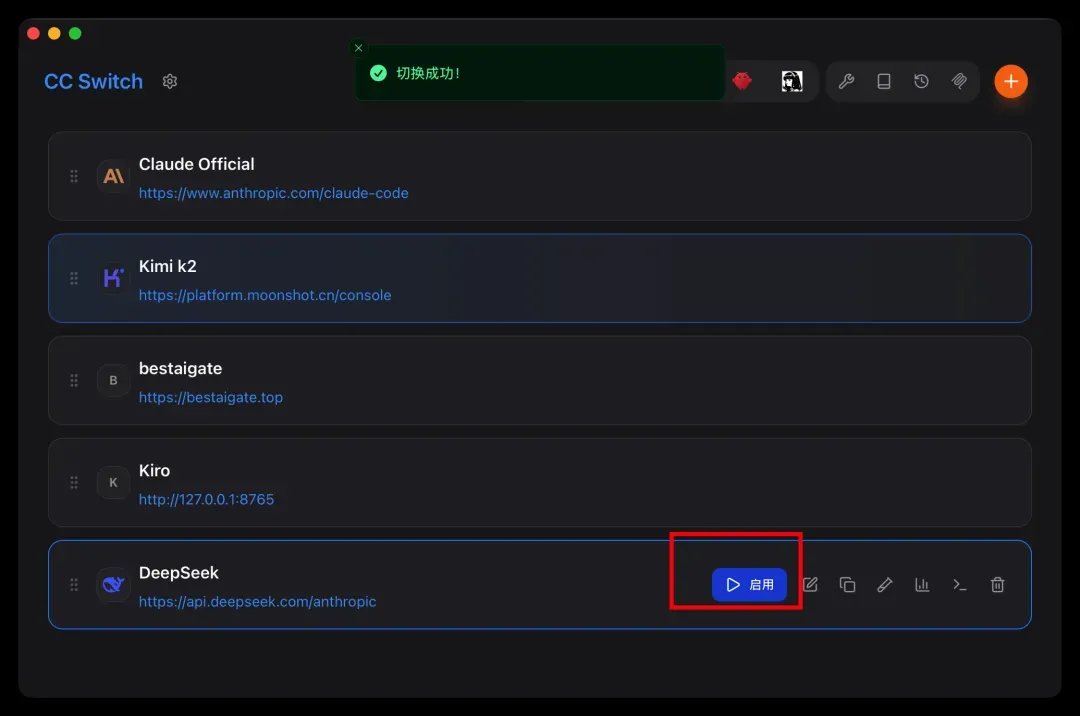Open terminal for DeepSeek provider
This screenshot has width=1080, height=716.
coord(959,585)
